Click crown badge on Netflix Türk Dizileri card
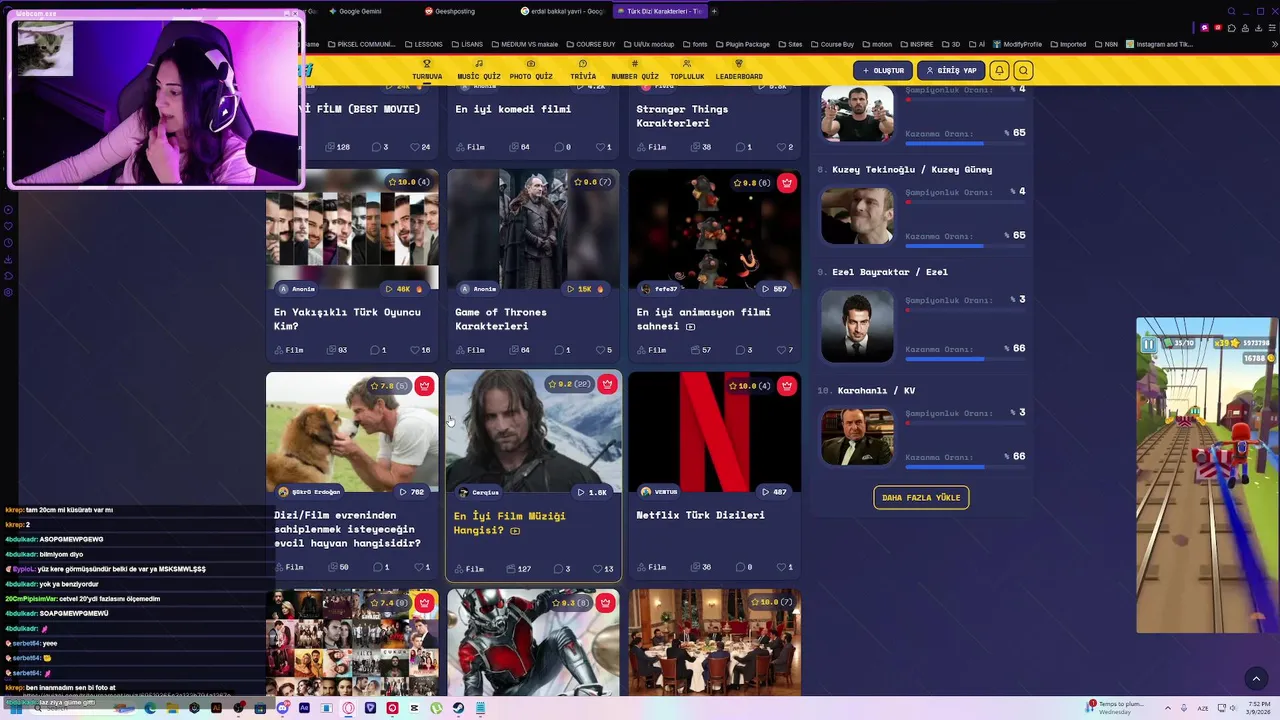The height and width of the screenshot is (720, 1280). (x=787, y=386)
